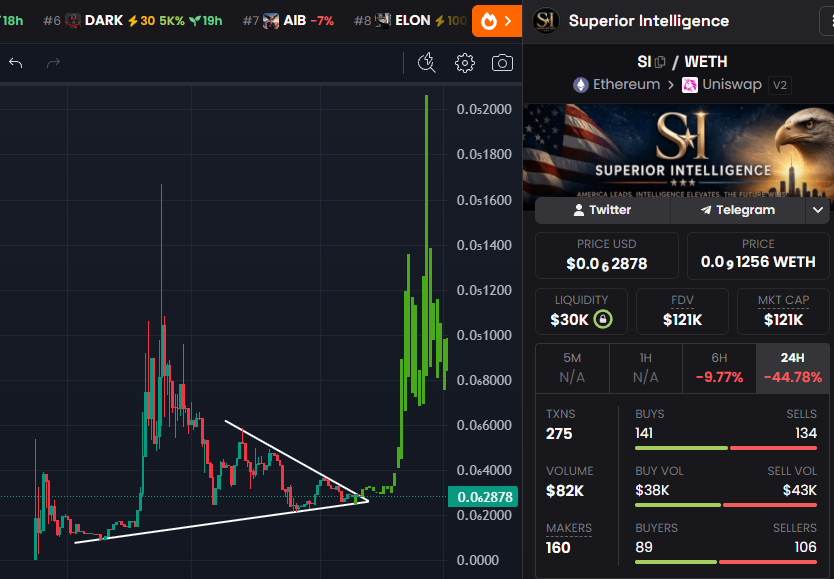
Task: Click the Superior Intelligence title text
Action: click(x=649, y=21)
